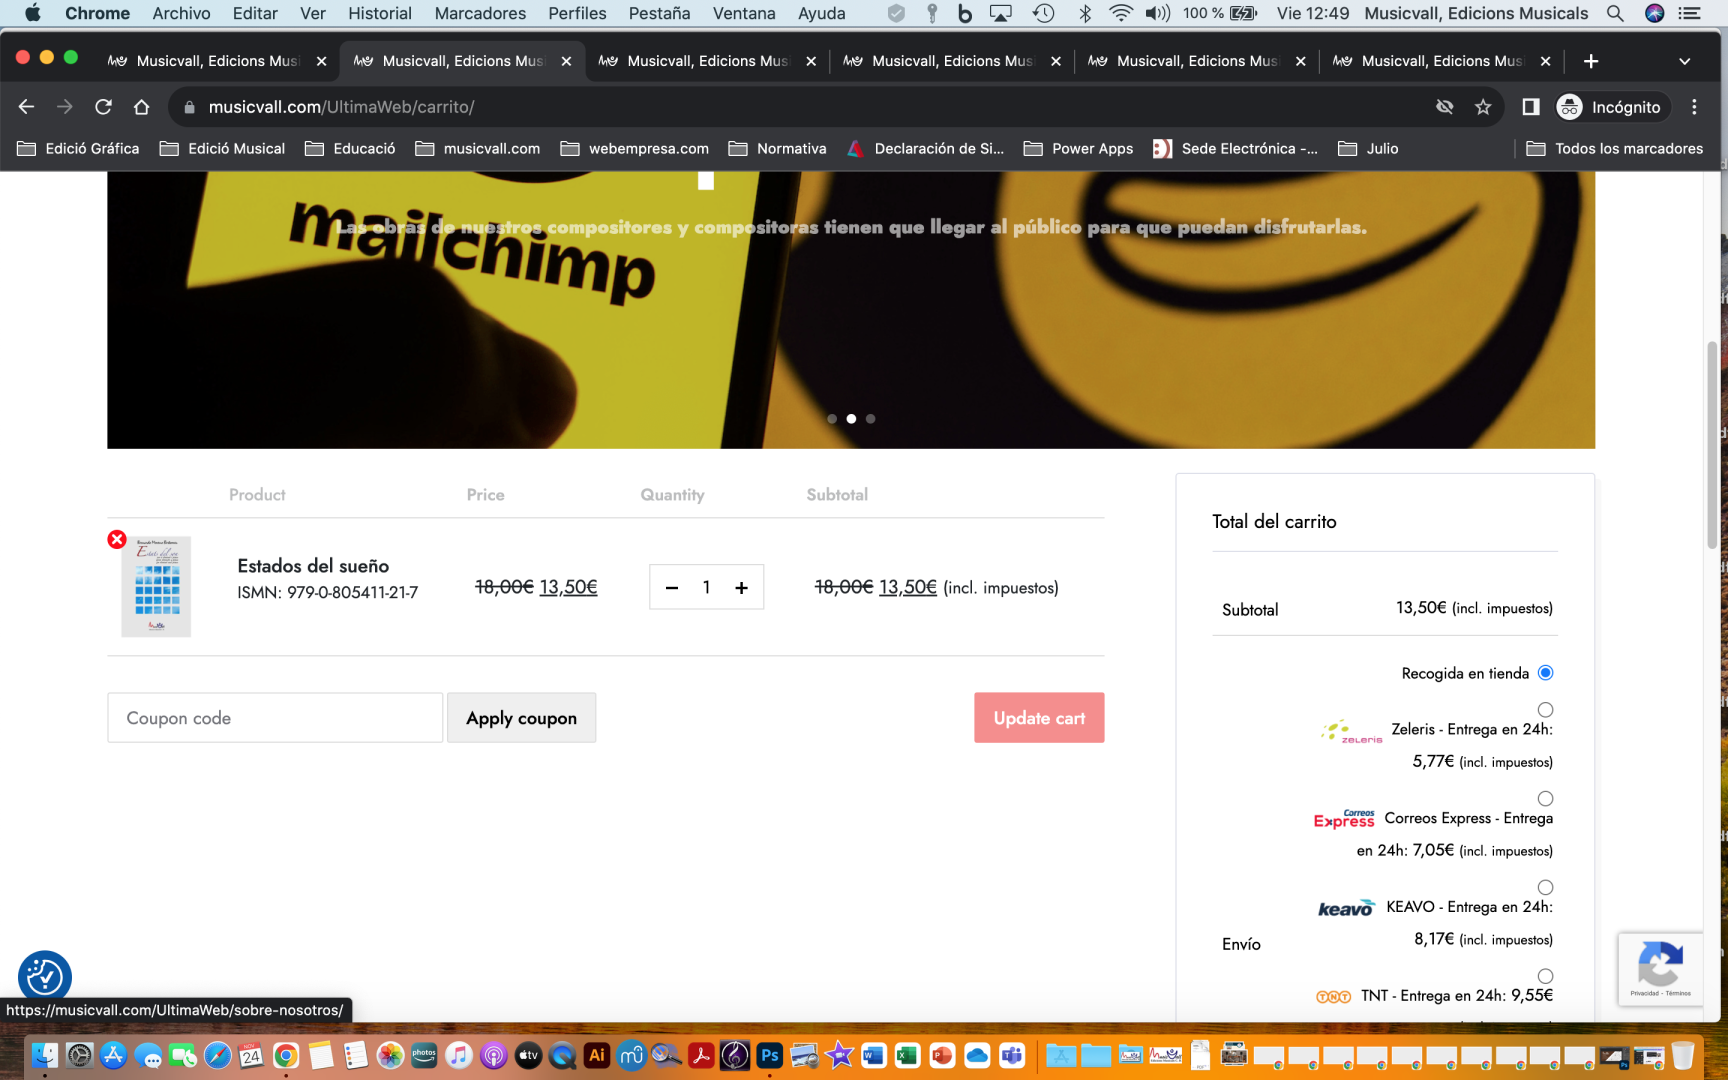This screenshot has width=1728, height=1080.
Task: Toggle the side panel icon
Action: (1530, 107)
